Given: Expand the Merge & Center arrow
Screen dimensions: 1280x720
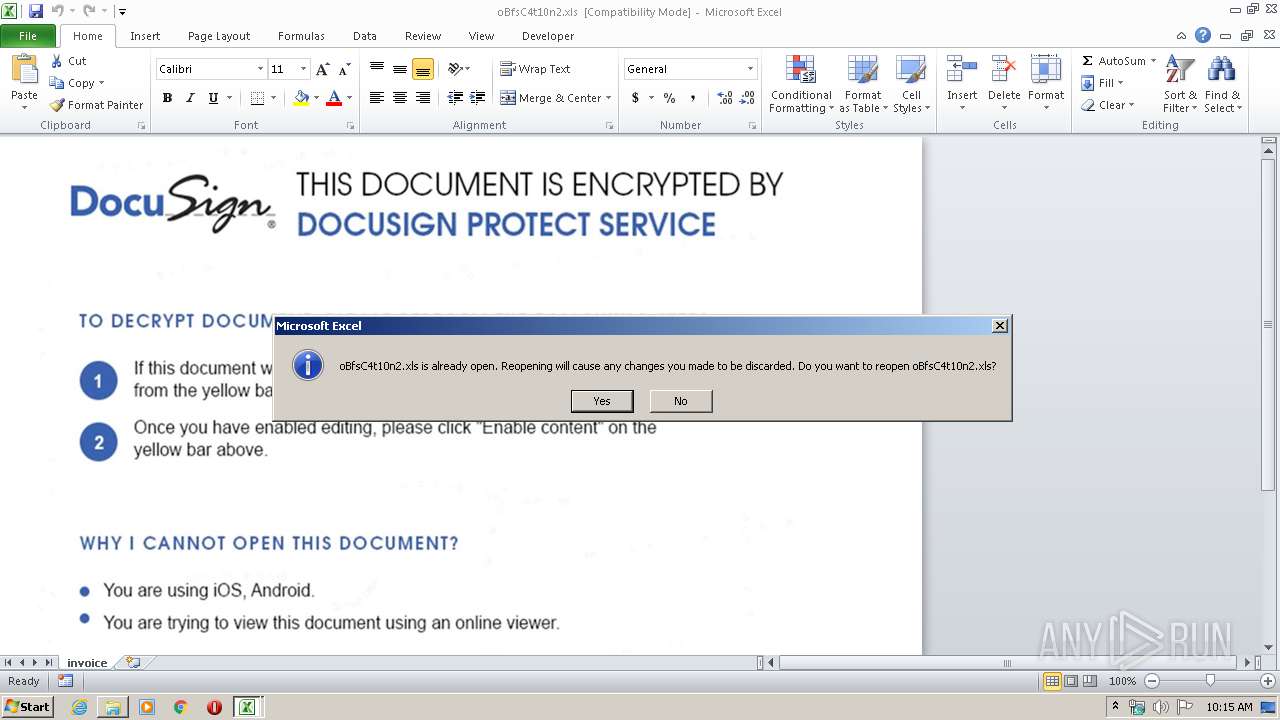Looking at the screenshot, I should coord(608,98).
